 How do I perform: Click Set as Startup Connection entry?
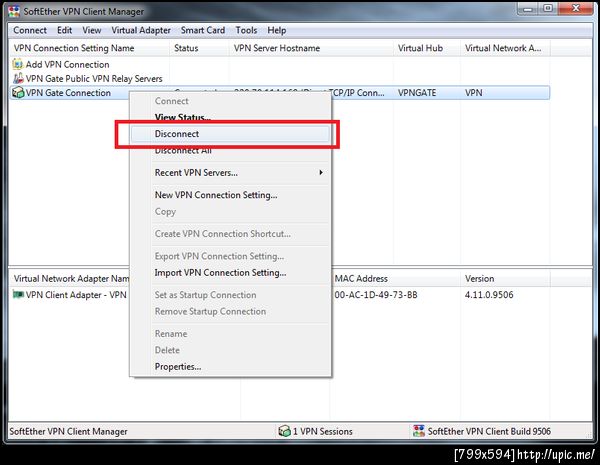click(230, 295)
